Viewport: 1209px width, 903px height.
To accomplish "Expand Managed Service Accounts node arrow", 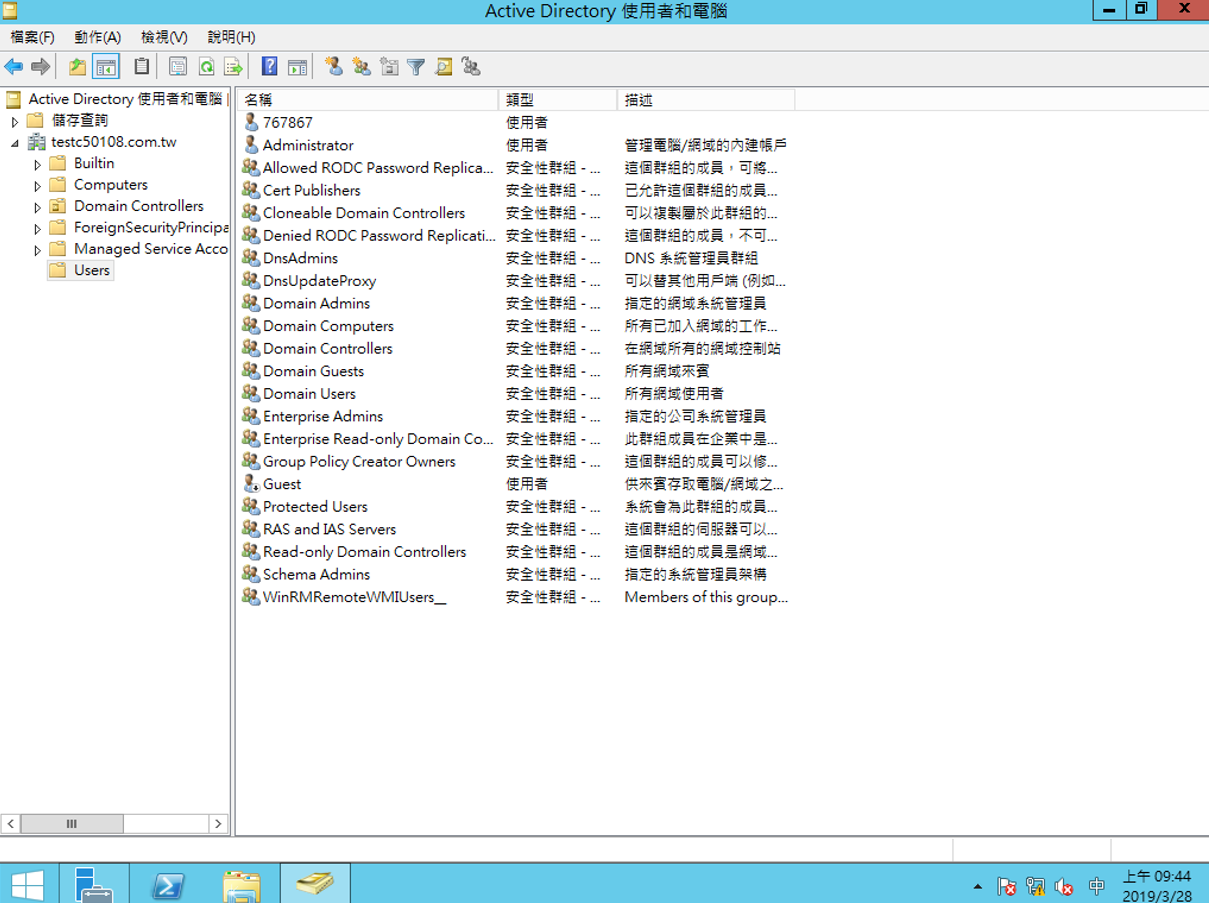I will pos(38,250).
